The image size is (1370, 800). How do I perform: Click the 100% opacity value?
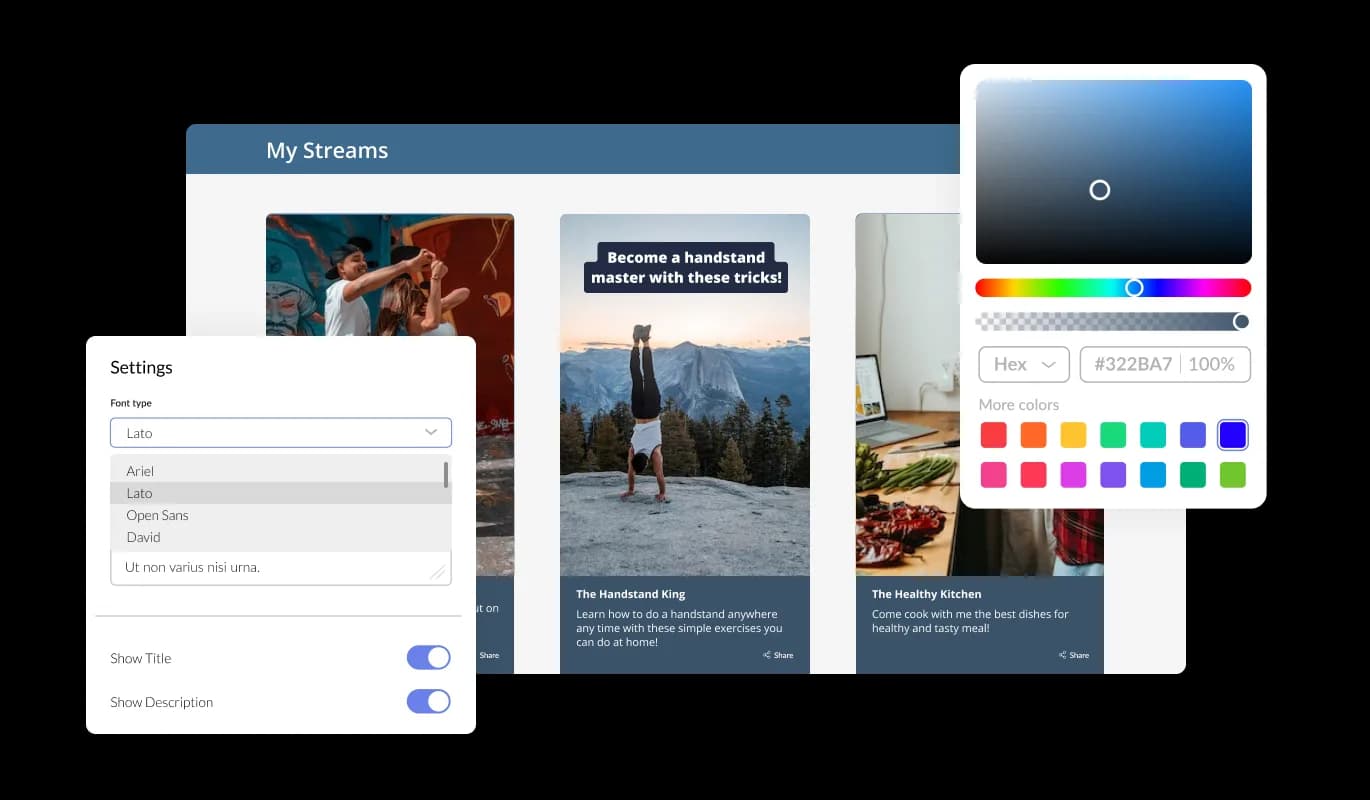click(x=1211, y=364)
